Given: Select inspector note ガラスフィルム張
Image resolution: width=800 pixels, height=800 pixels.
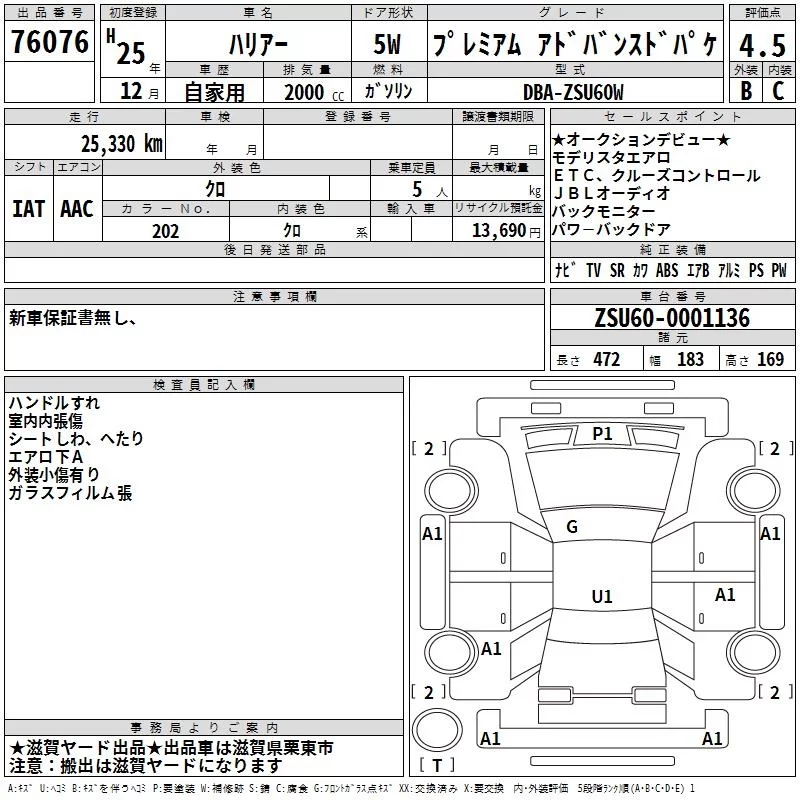Looking at the screenshot, I should tap(70, 493).
